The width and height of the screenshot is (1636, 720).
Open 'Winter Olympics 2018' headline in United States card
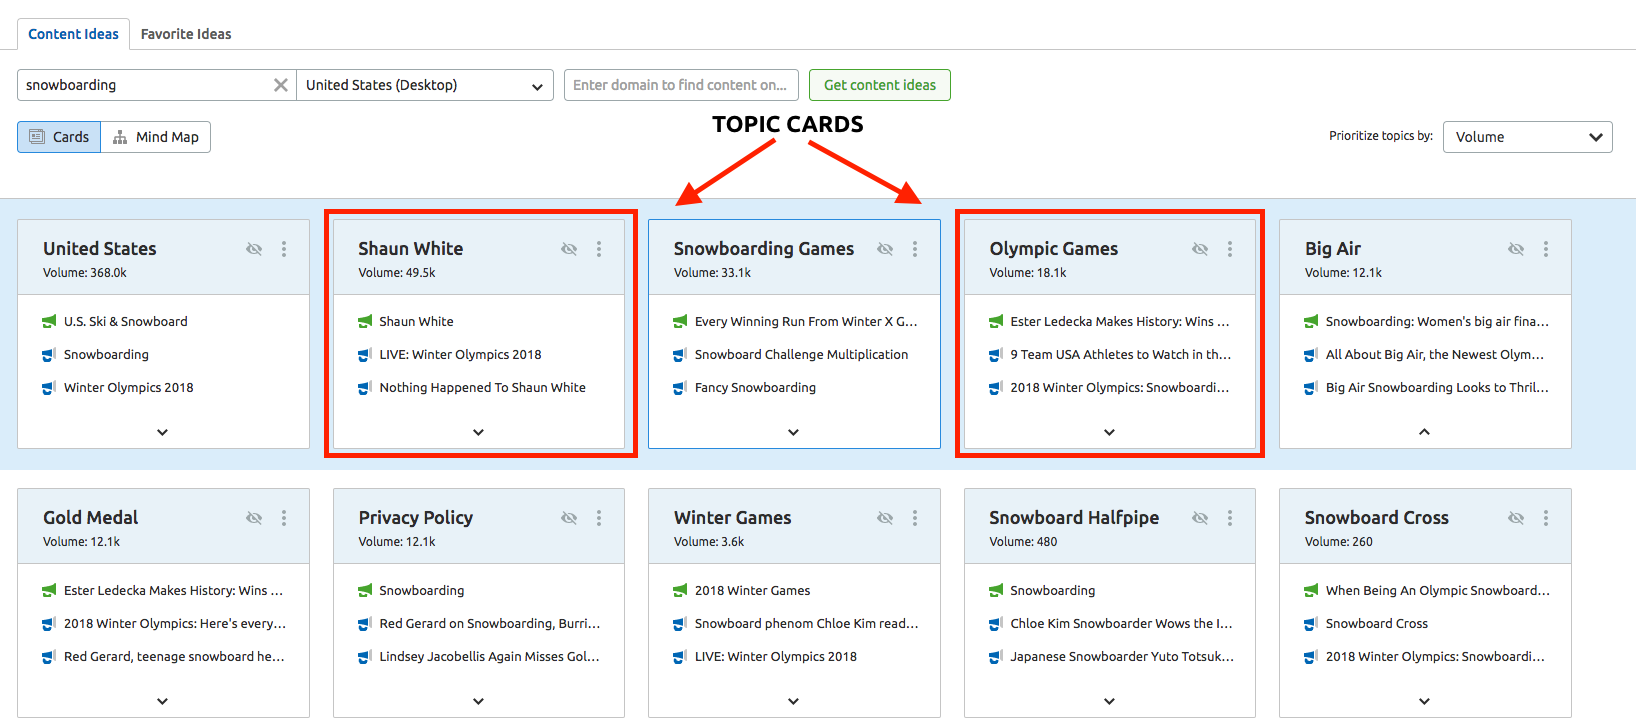coord(129,388)
